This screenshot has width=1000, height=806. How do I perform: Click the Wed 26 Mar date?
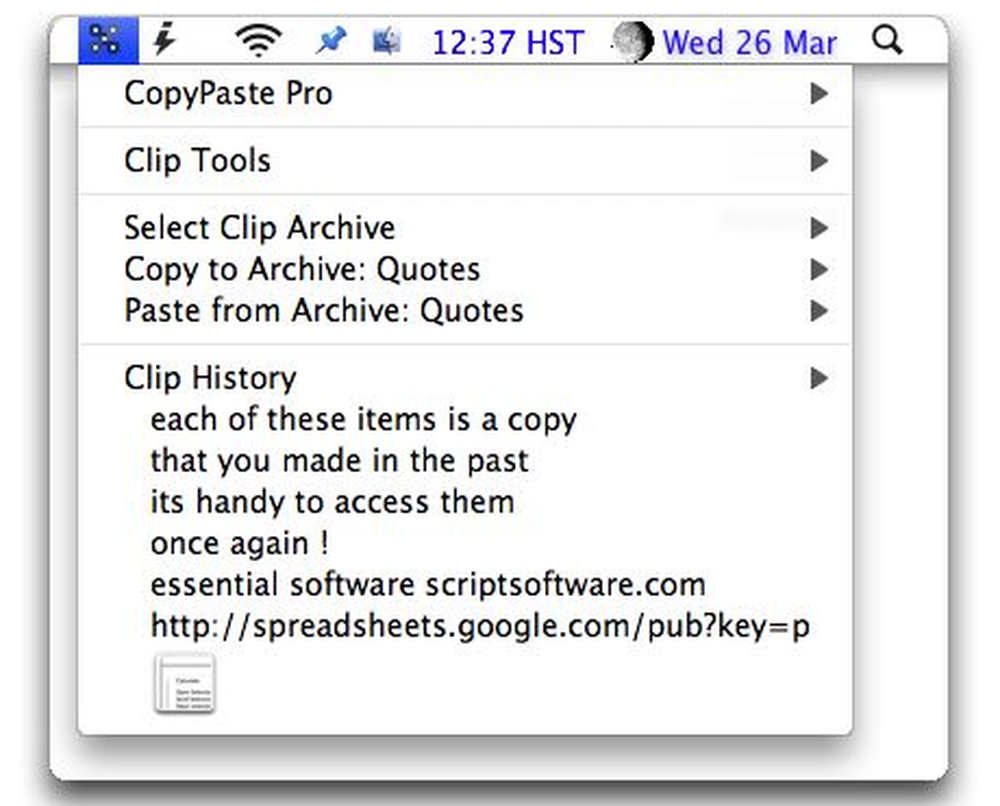click(749, 43)
